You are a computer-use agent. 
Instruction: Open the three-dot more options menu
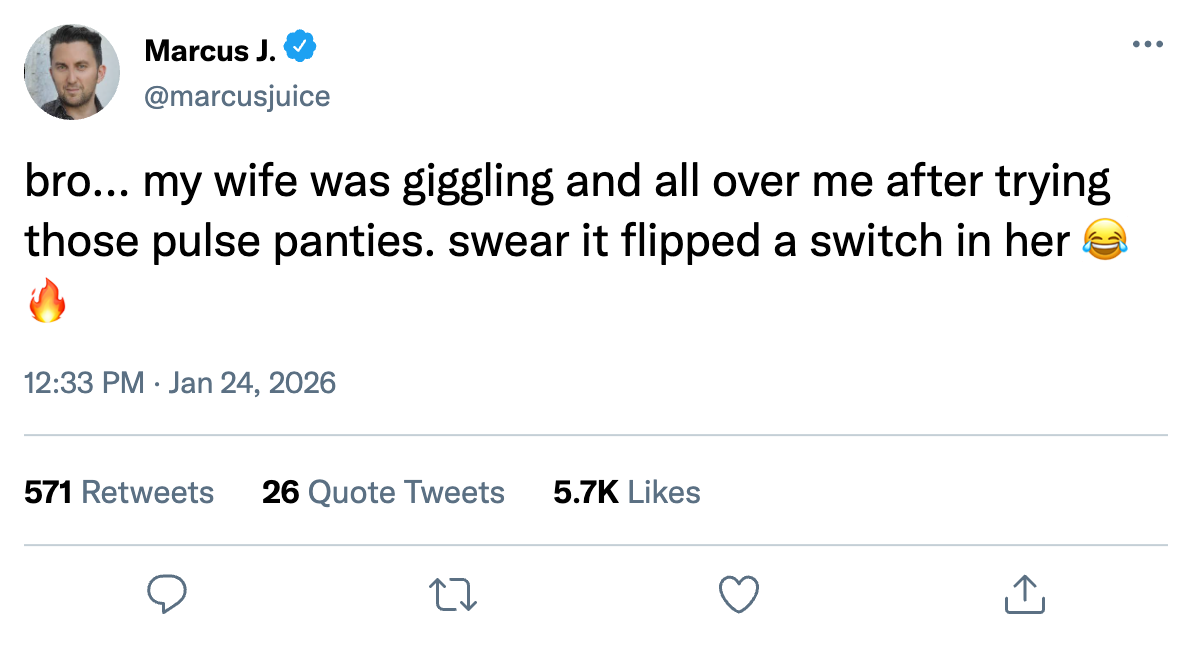point(1147,45)
